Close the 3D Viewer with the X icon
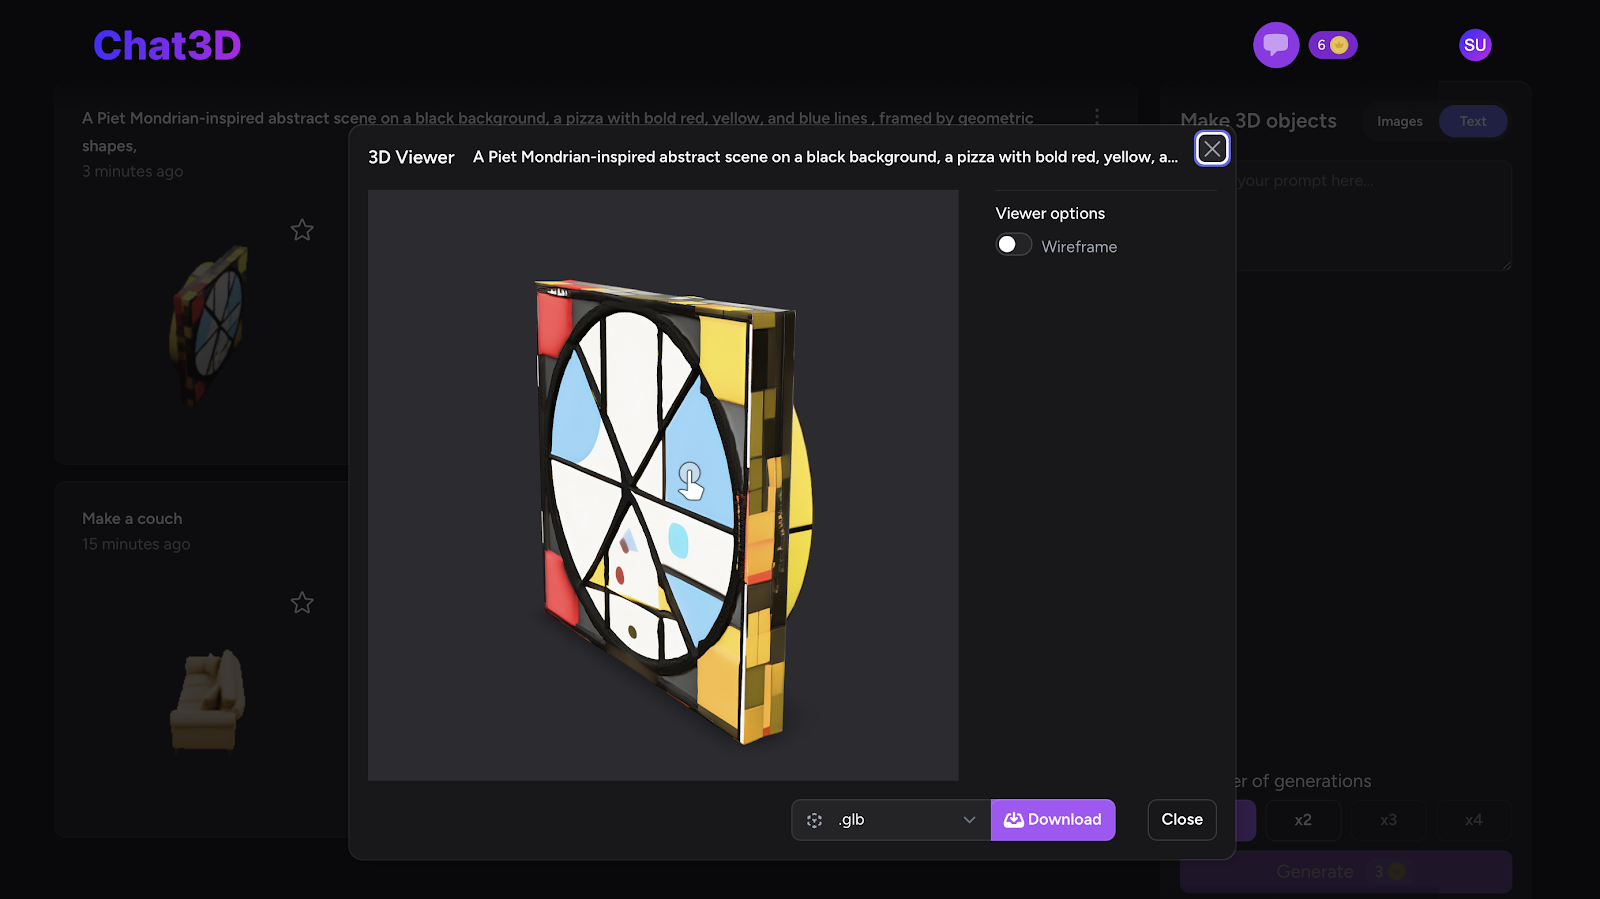The width and height of the screenshot is (1600, 899). tap(1212, 149)
